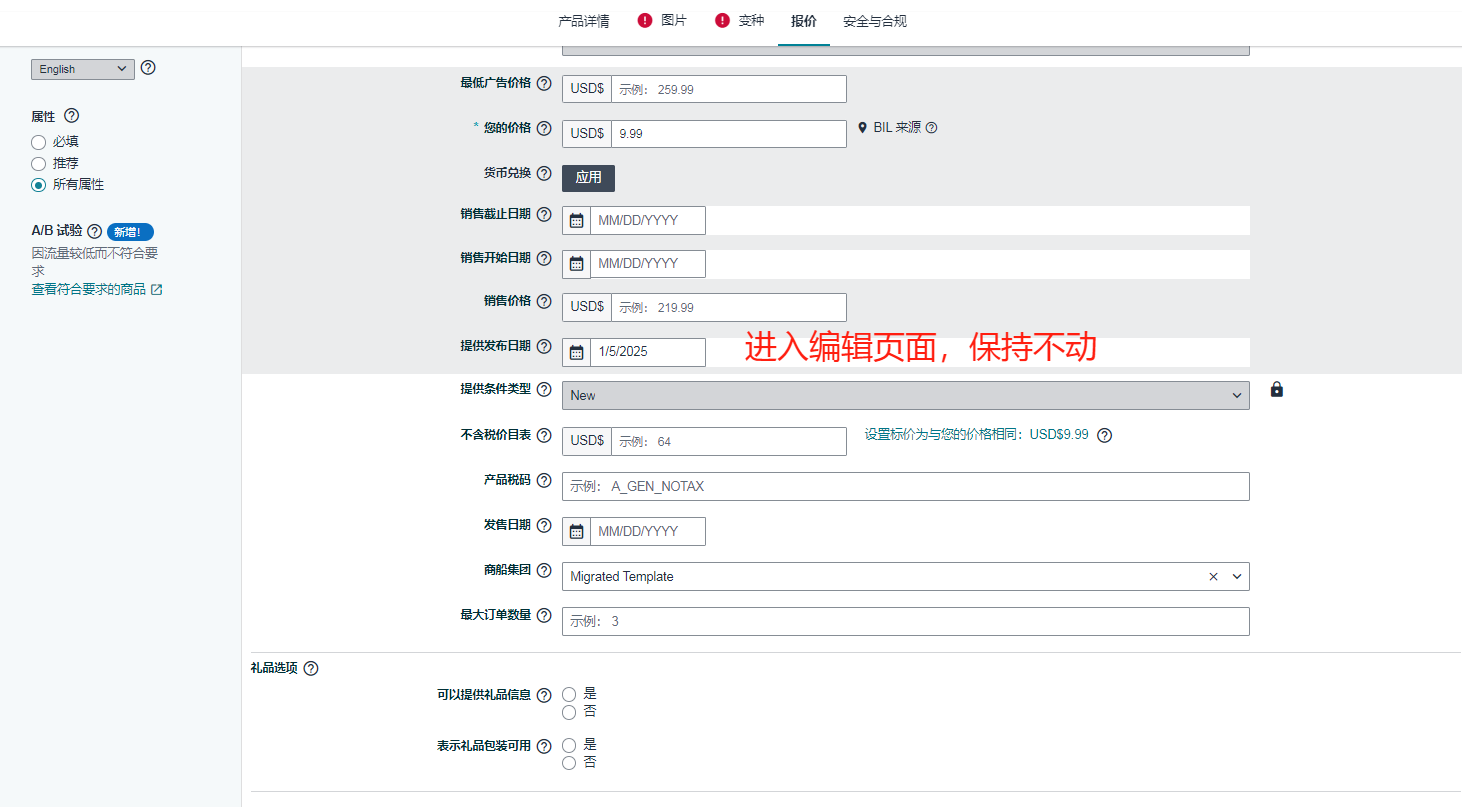Open the calendar picker for 提供发布日期

pyautogui.click(x=576, y=352)
